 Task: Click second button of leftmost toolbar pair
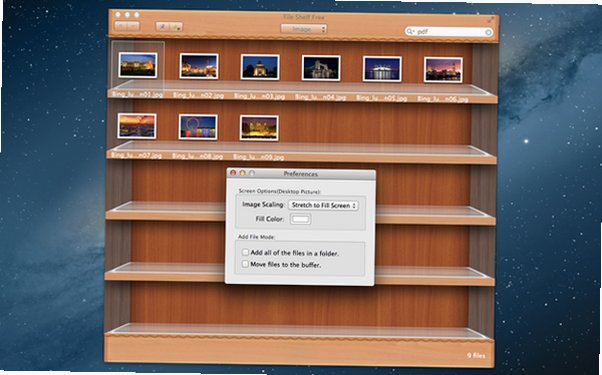(x=133, y=26)
